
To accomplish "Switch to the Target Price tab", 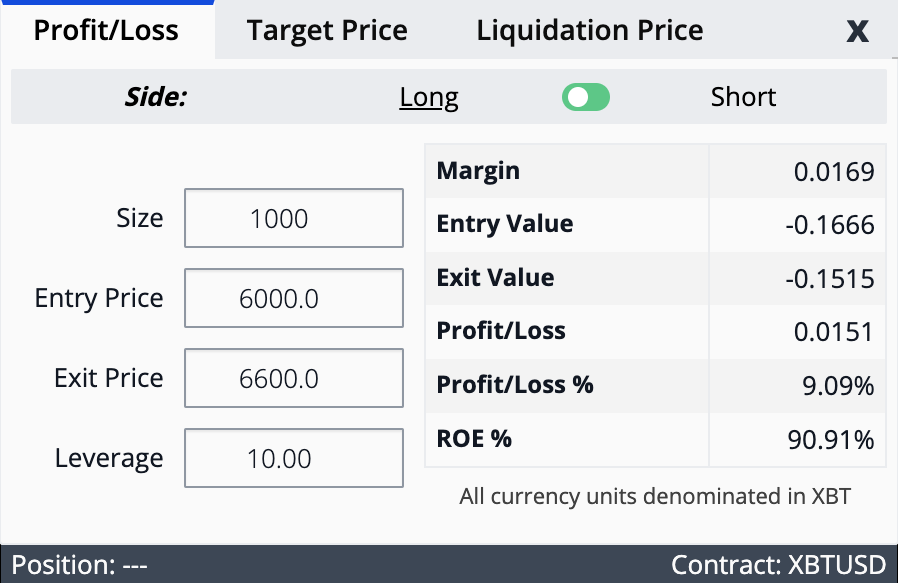I will point(327,30).
